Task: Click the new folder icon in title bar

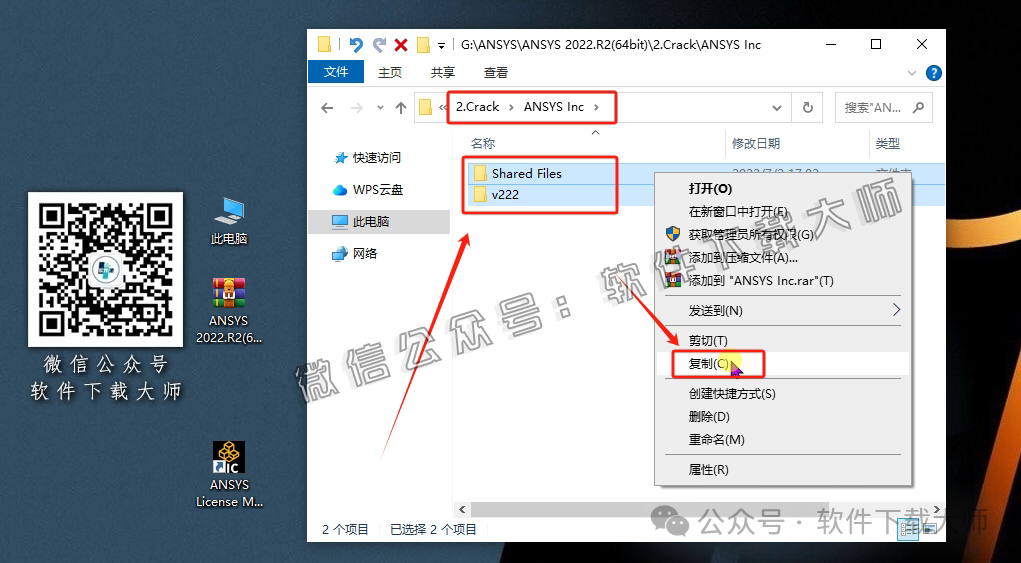Action: coord(423,45)
